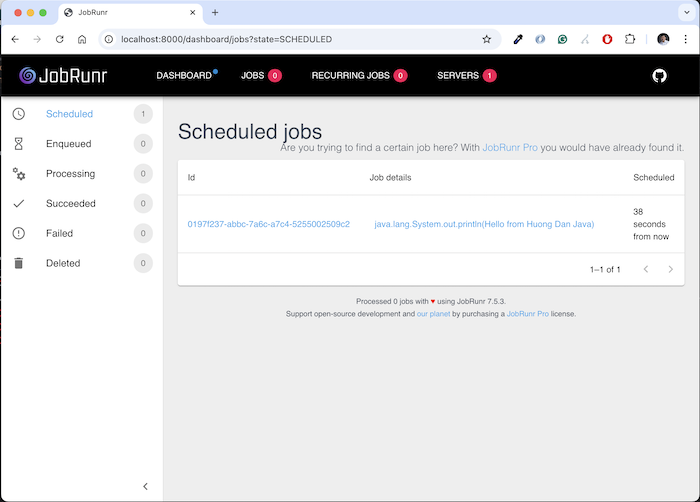Bookmark this page with the star icon
The height and width of the screenshot is (502, 700).
tap(487, 39)
